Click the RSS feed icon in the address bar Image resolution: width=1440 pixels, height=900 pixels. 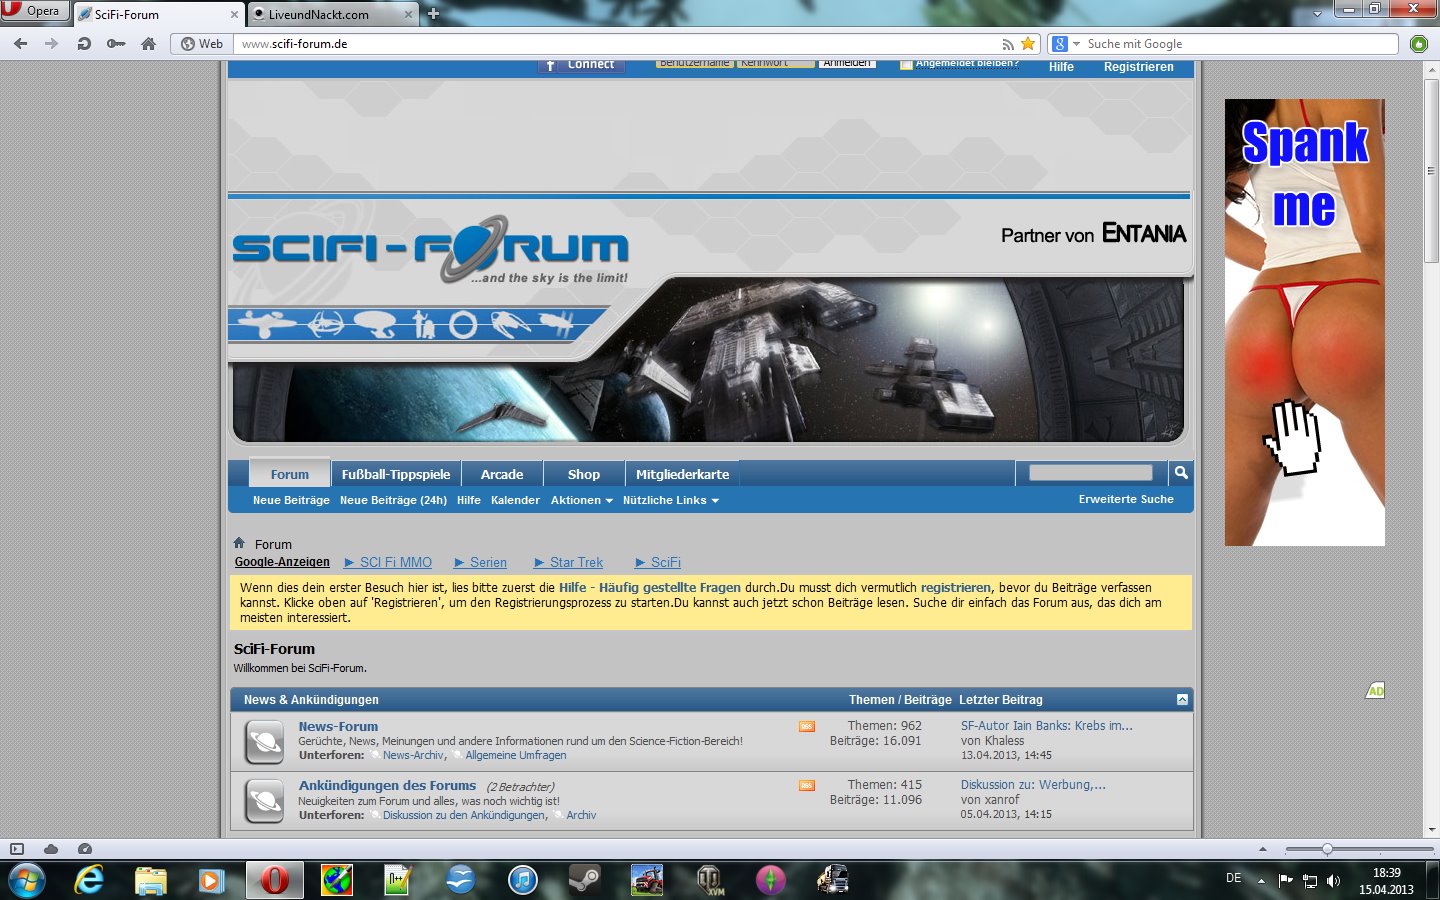tap(1008, 44)
